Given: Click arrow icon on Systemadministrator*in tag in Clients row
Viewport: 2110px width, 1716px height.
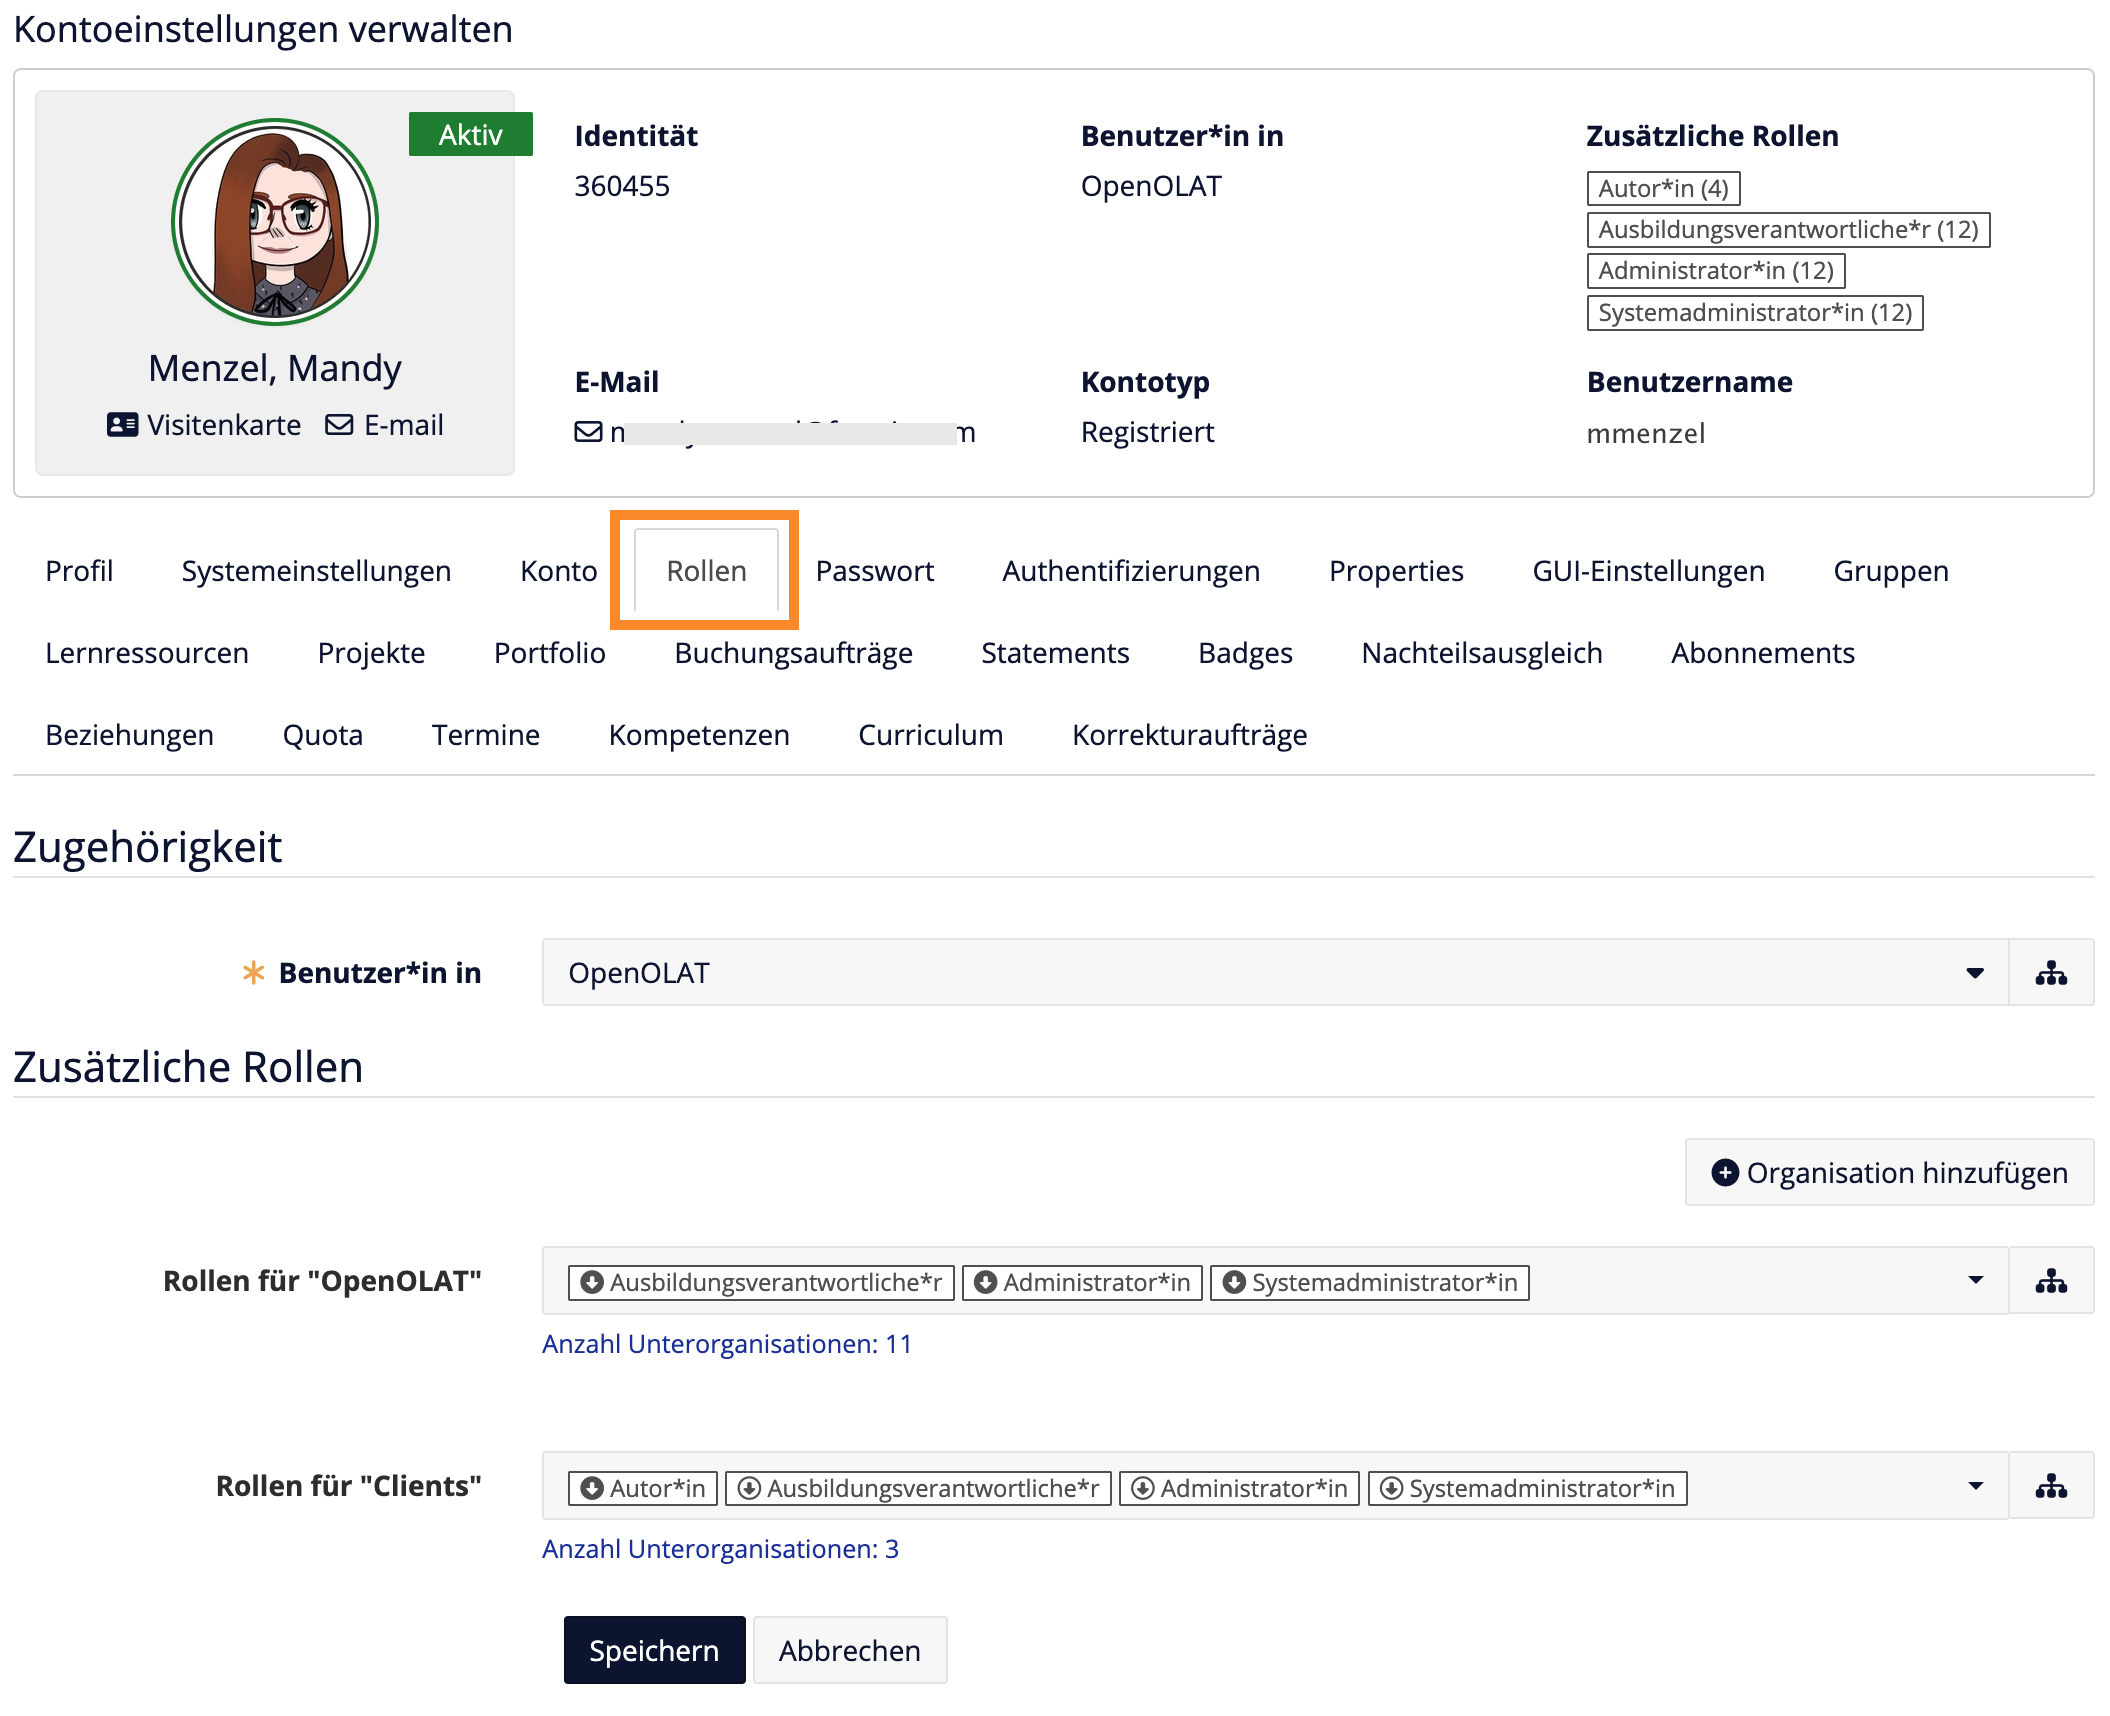Looking at the screenshot, I should pyautogui.click(x=1391, y=1488).
